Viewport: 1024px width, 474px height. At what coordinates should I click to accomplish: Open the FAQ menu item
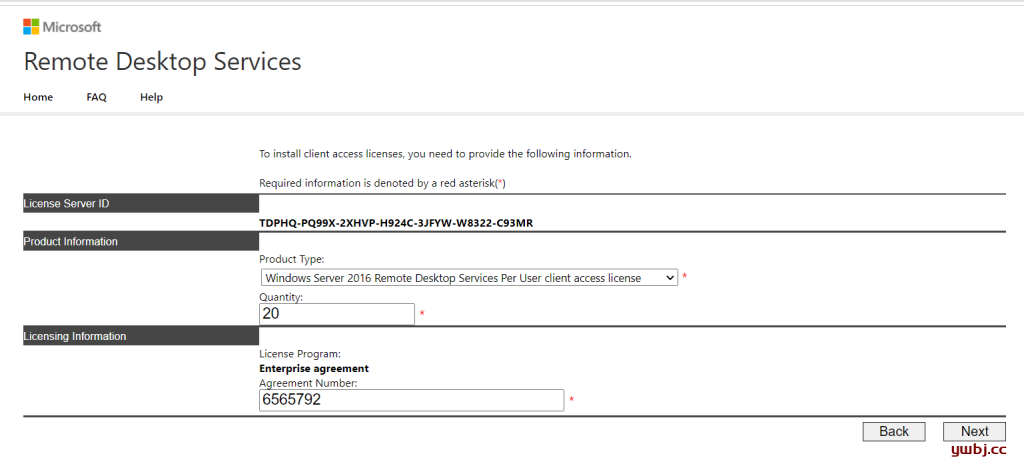click(x=96, y=97)
